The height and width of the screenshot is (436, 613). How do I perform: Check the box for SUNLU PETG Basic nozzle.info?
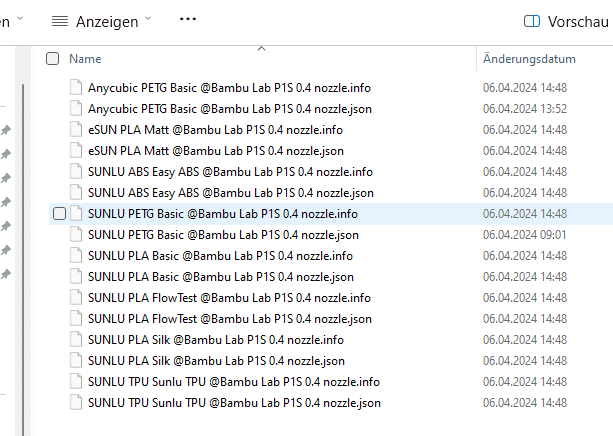[59, 214]
